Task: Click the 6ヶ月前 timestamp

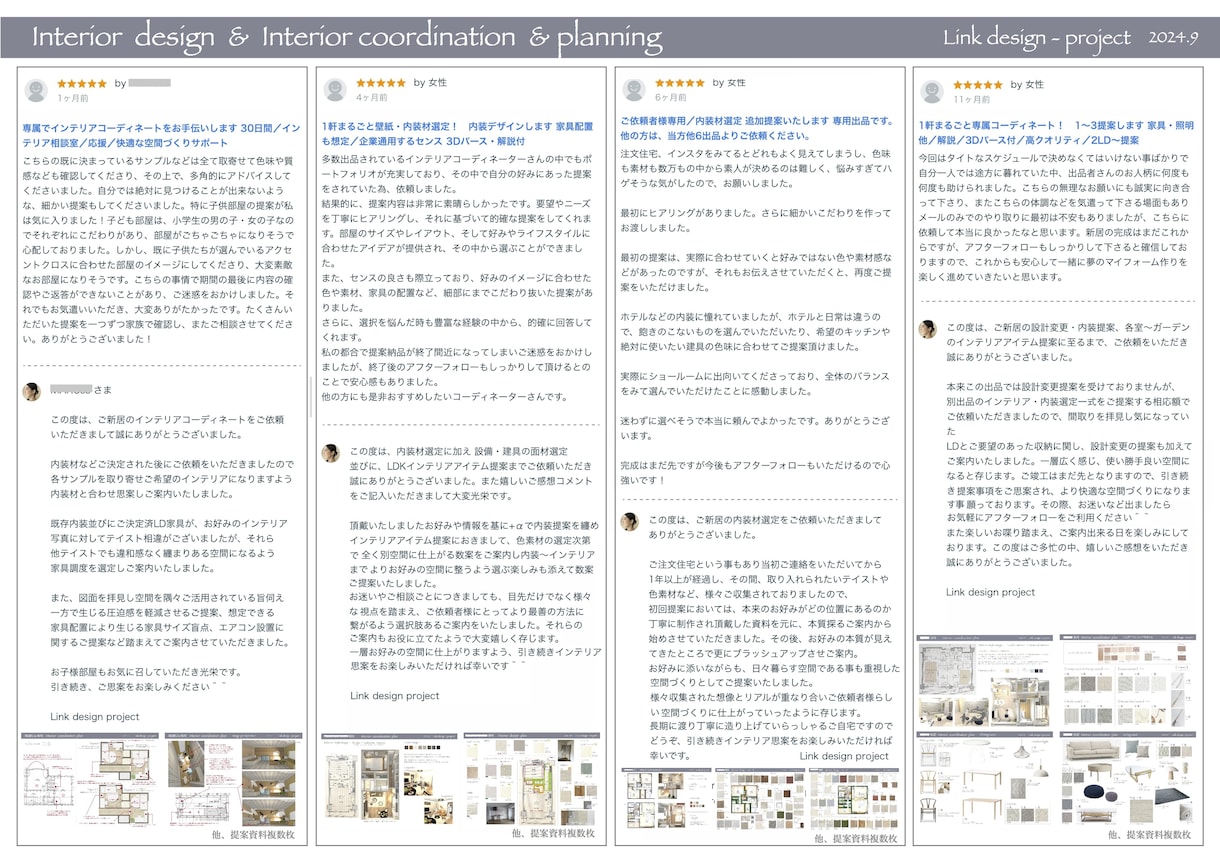Action: (x=670, y=99)
